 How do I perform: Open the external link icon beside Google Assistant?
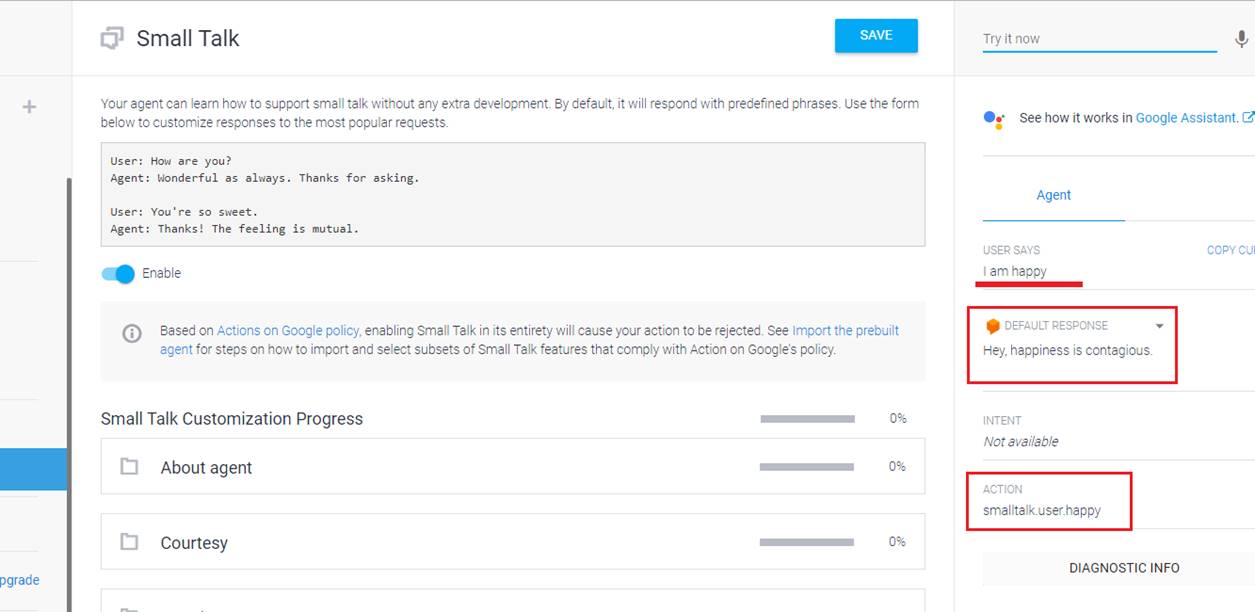click(1248, 118)
